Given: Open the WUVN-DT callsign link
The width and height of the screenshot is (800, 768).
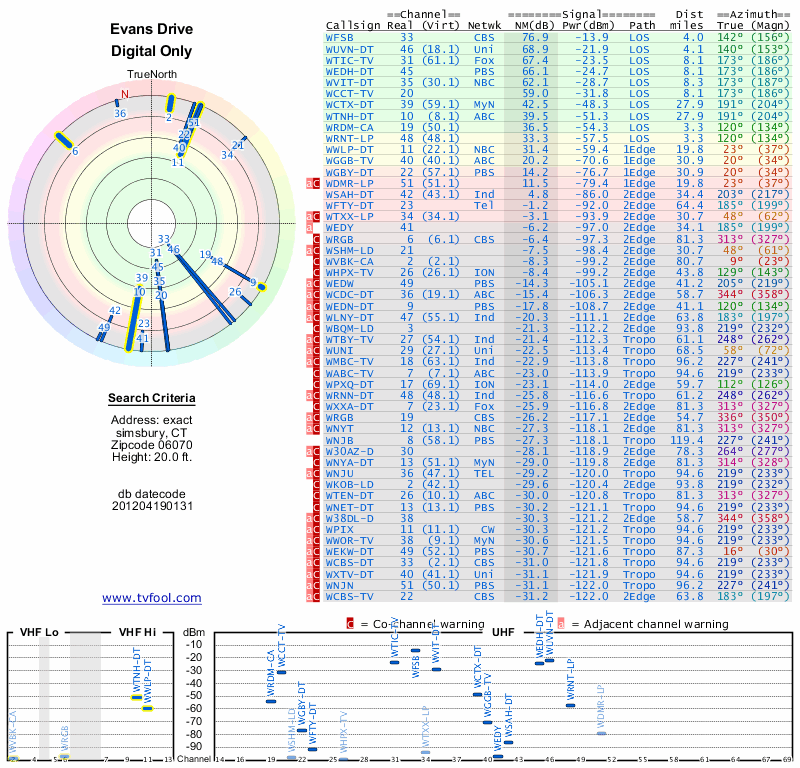Looking at the screenshot, I should (x=349, y=49).
